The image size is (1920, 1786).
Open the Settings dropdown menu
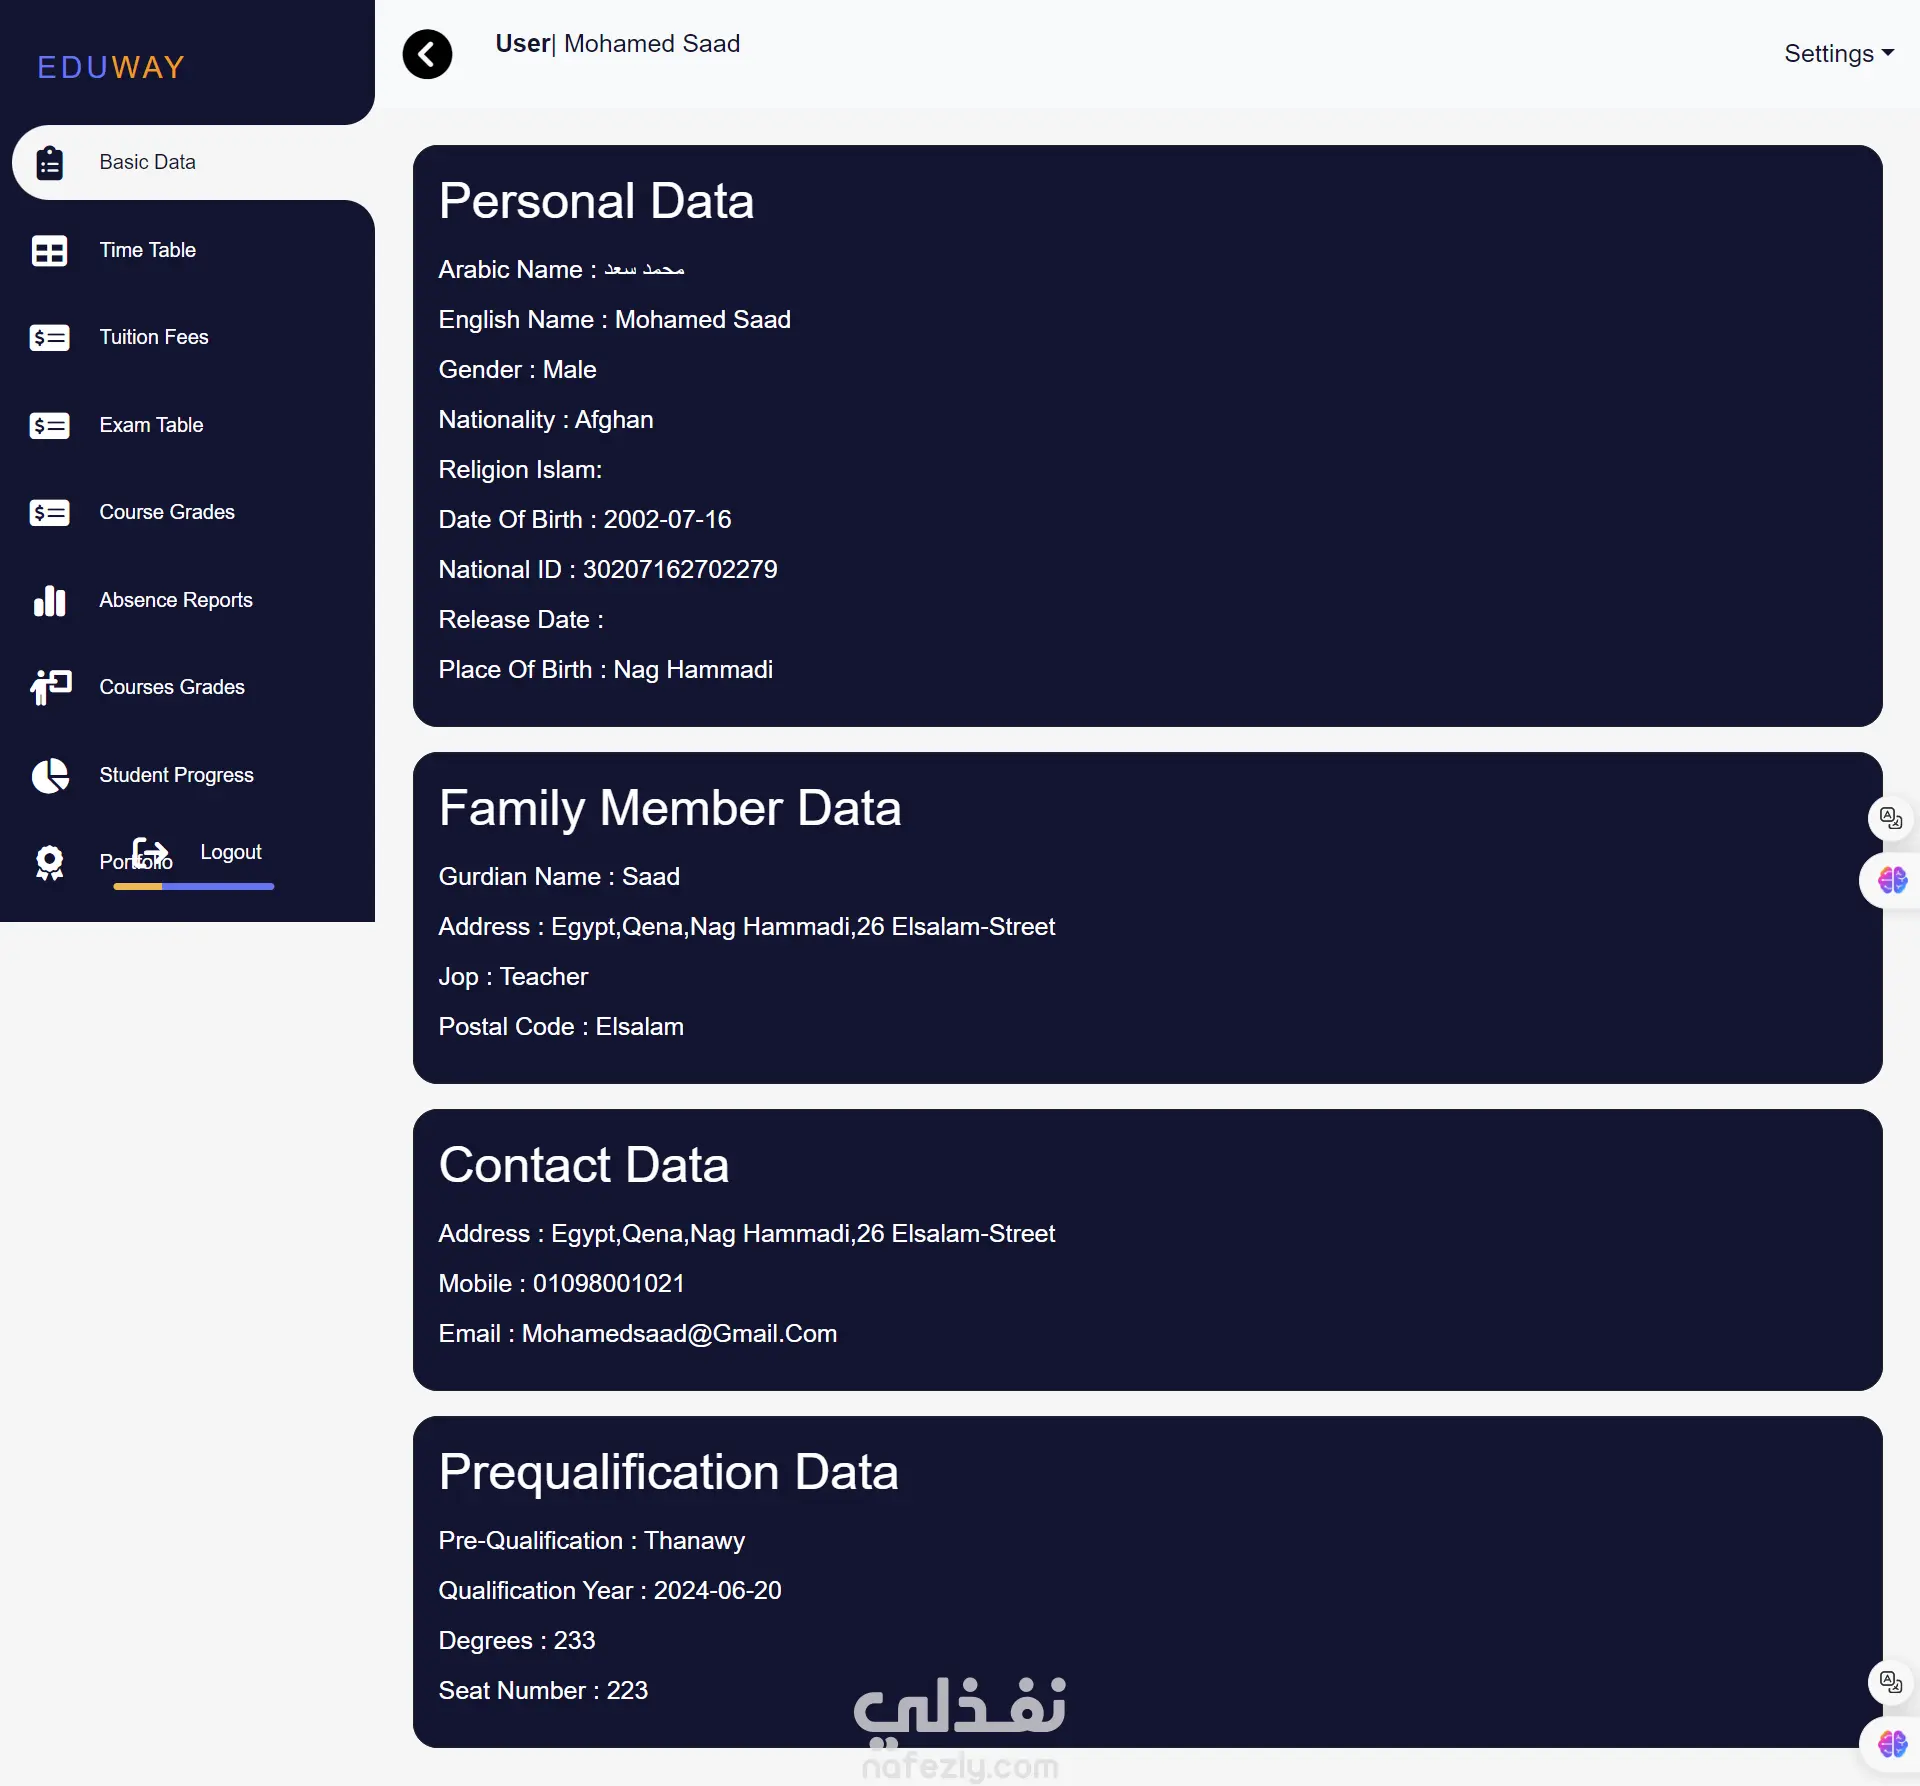[1838, 54]
